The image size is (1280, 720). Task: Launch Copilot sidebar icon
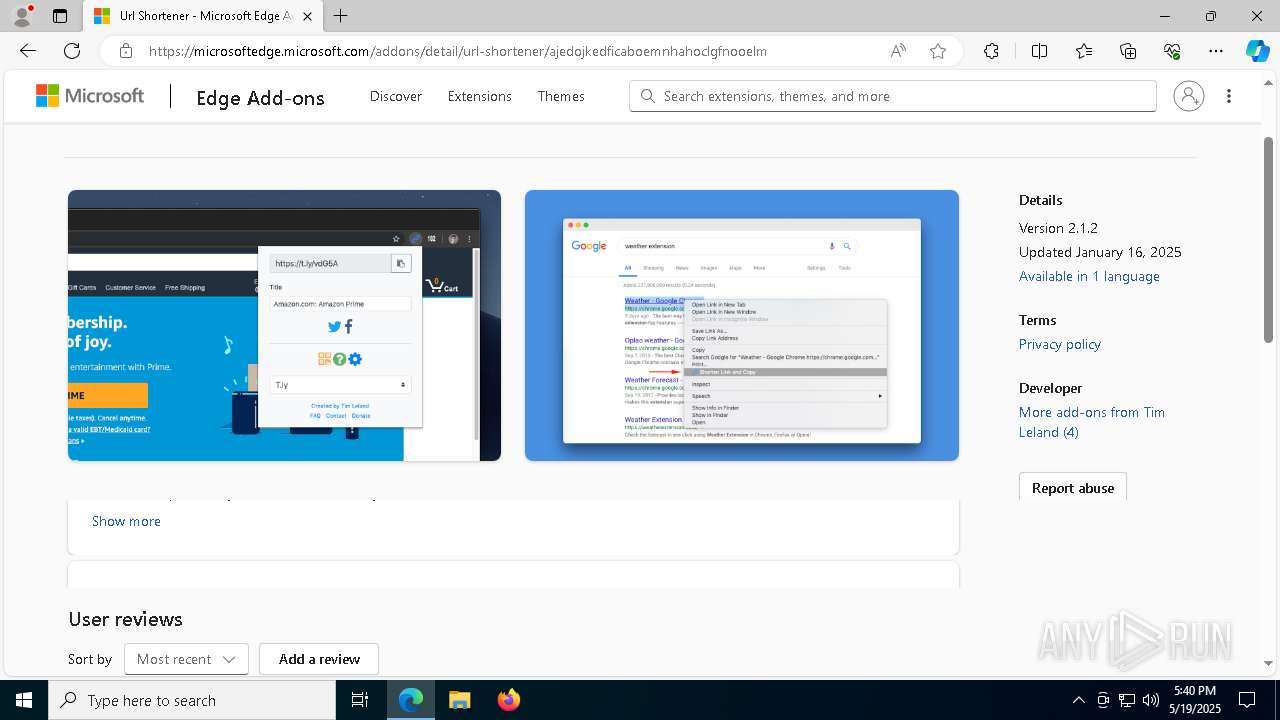[1257, 51]
